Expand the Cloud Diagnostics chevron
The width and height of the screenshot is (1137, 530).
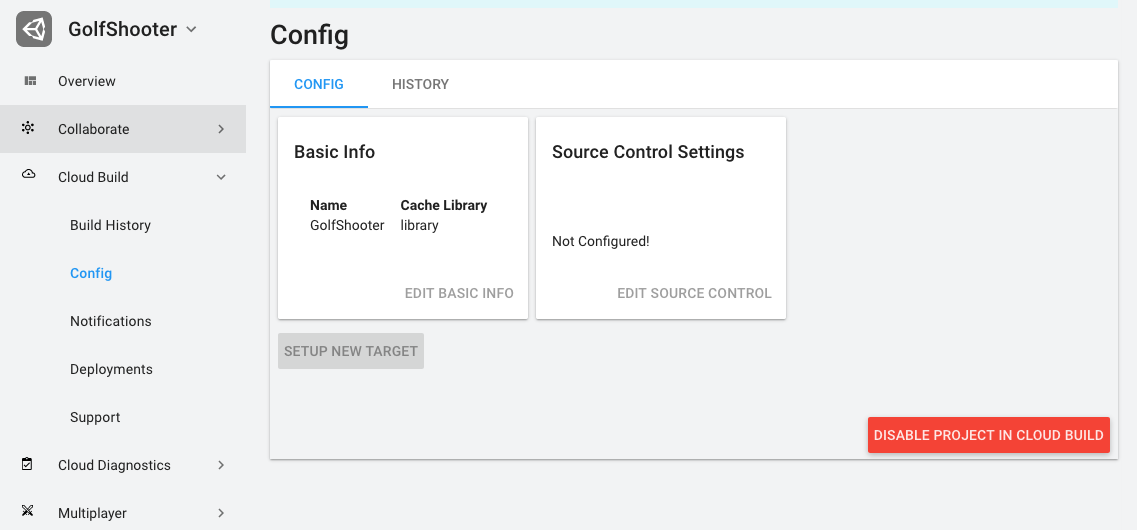coord(221,465)
